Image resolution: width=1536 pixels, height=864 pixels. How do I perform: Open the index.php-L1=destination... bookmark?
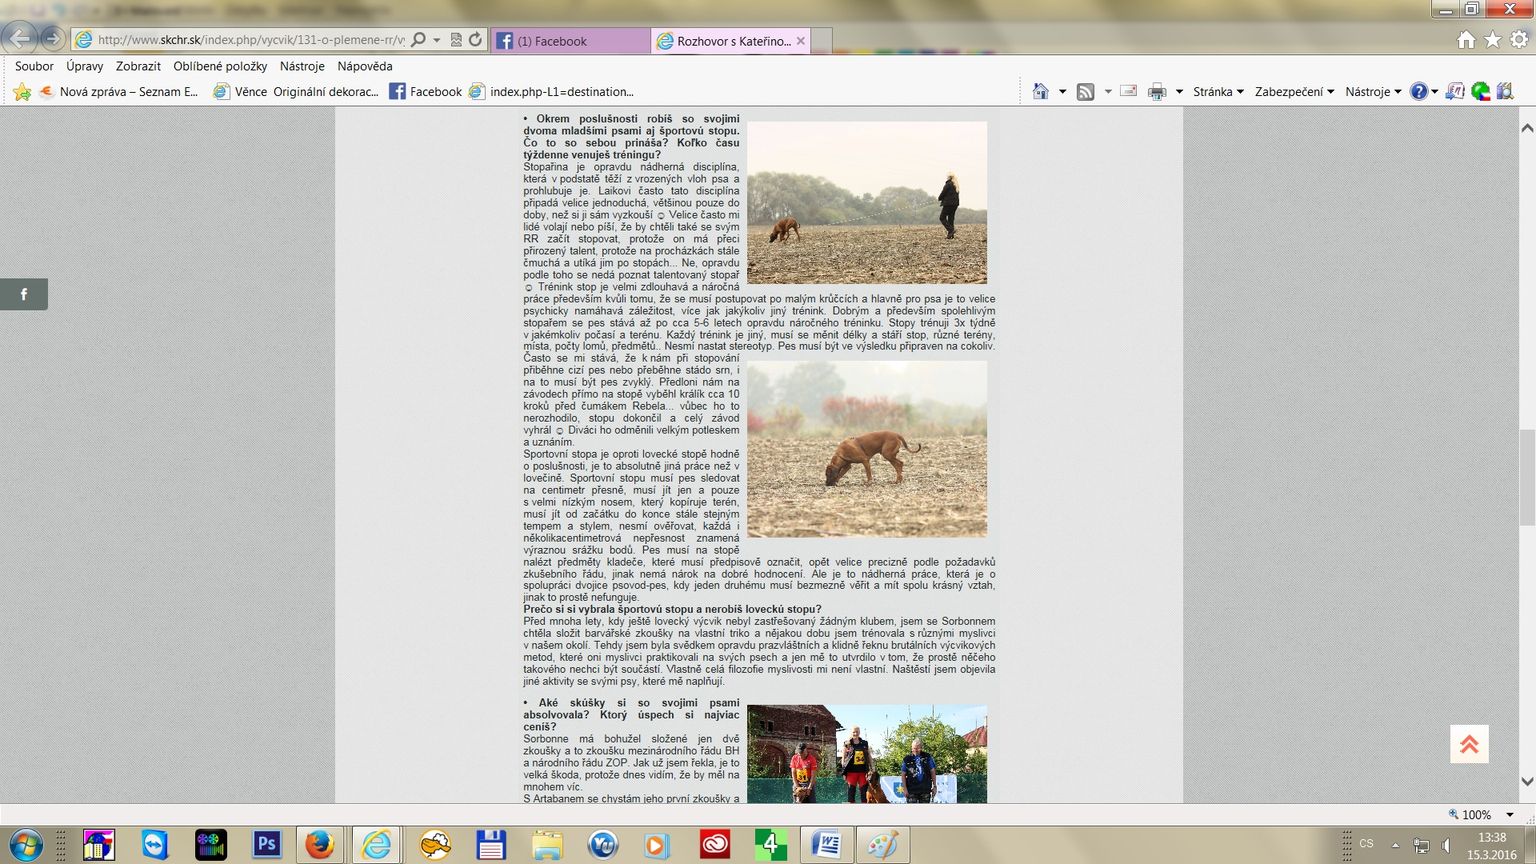[552, 92]
